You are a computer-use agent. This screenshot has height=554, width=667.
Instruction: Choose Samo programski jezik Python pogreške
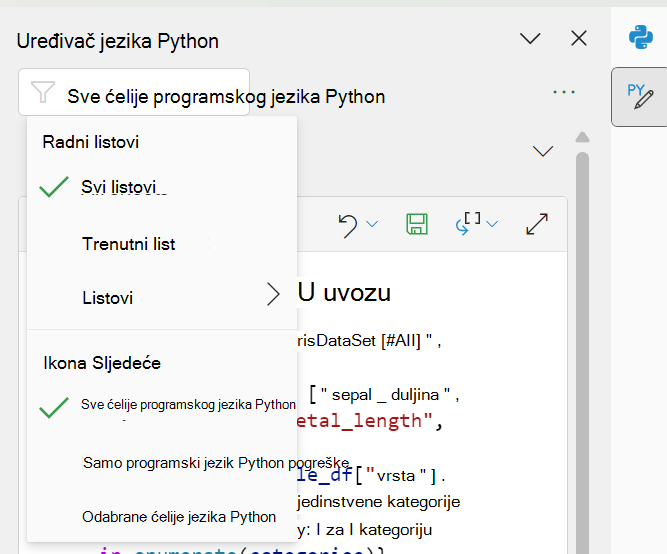(x=162, y=463)
